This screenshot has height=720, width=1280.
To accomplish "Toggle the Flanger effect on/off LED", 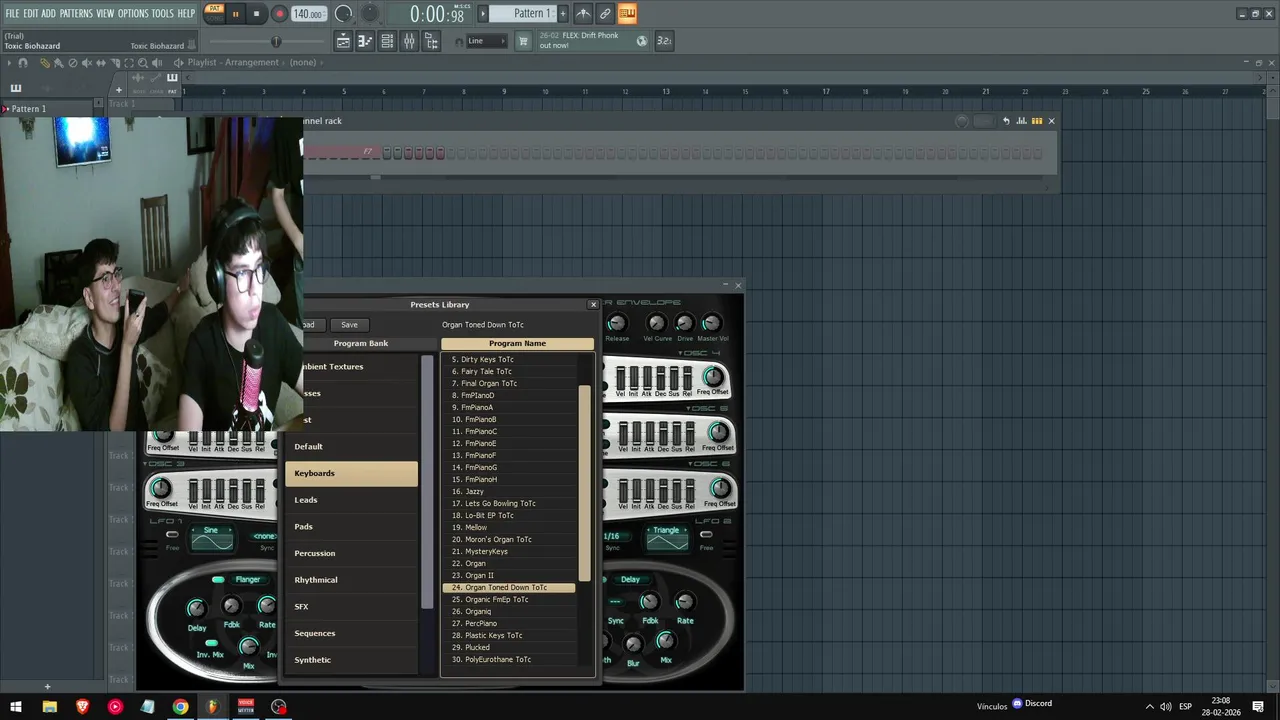I will pyautogui.click(x=218, y=580).
